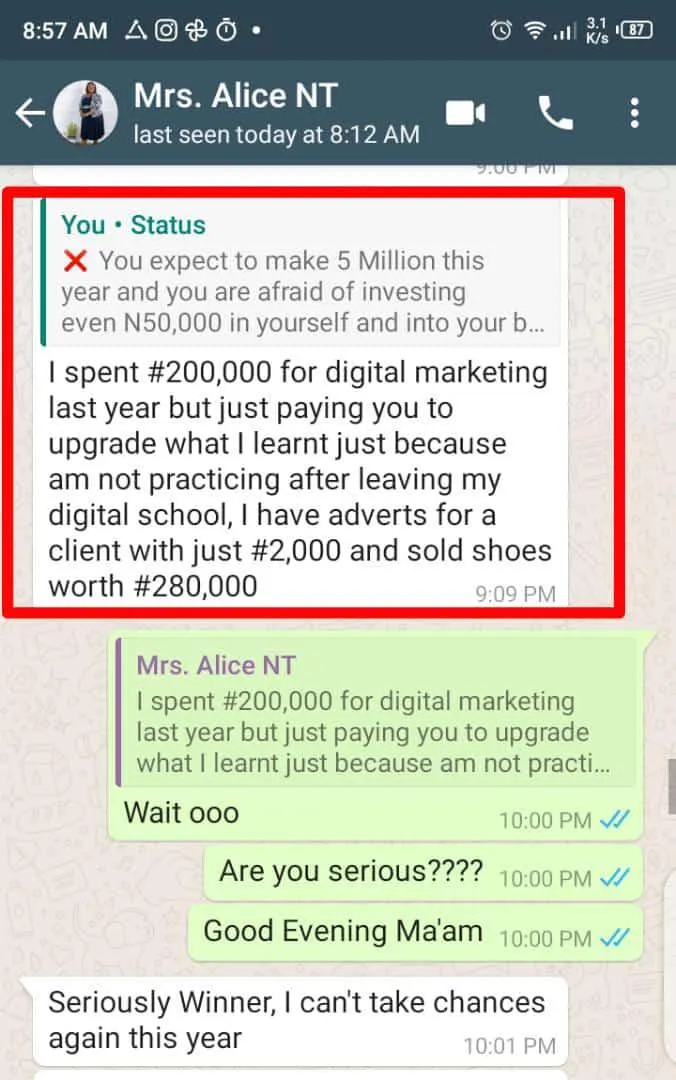676x1080 pixels.
Task: Open Mrs. Alice NT profile picture
Action: pyautogui.click(x=85, y=112)
